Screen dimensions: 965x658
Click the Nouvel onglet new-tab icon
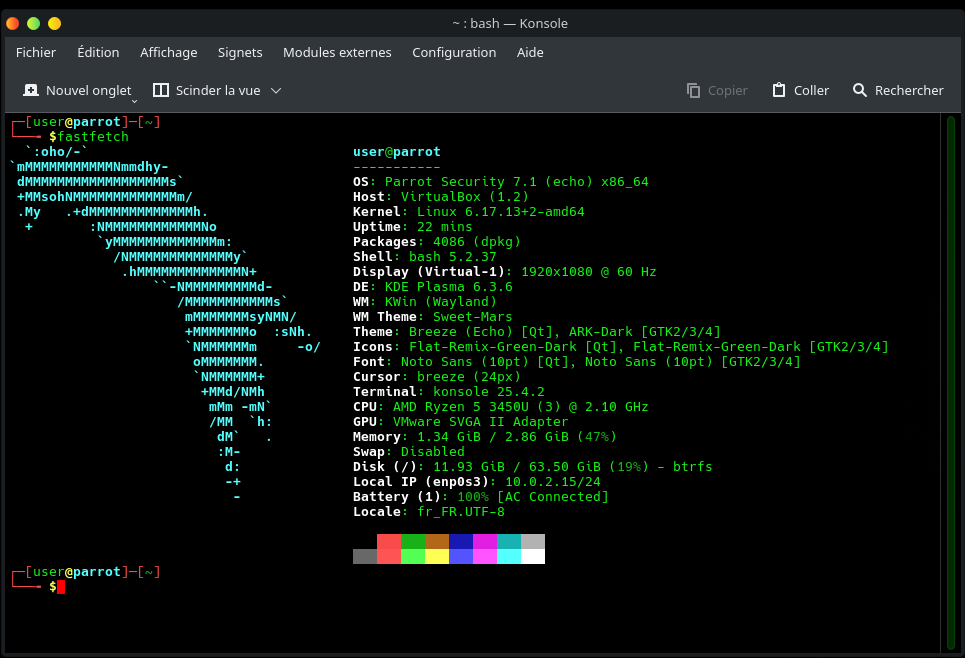pos(31,90)
